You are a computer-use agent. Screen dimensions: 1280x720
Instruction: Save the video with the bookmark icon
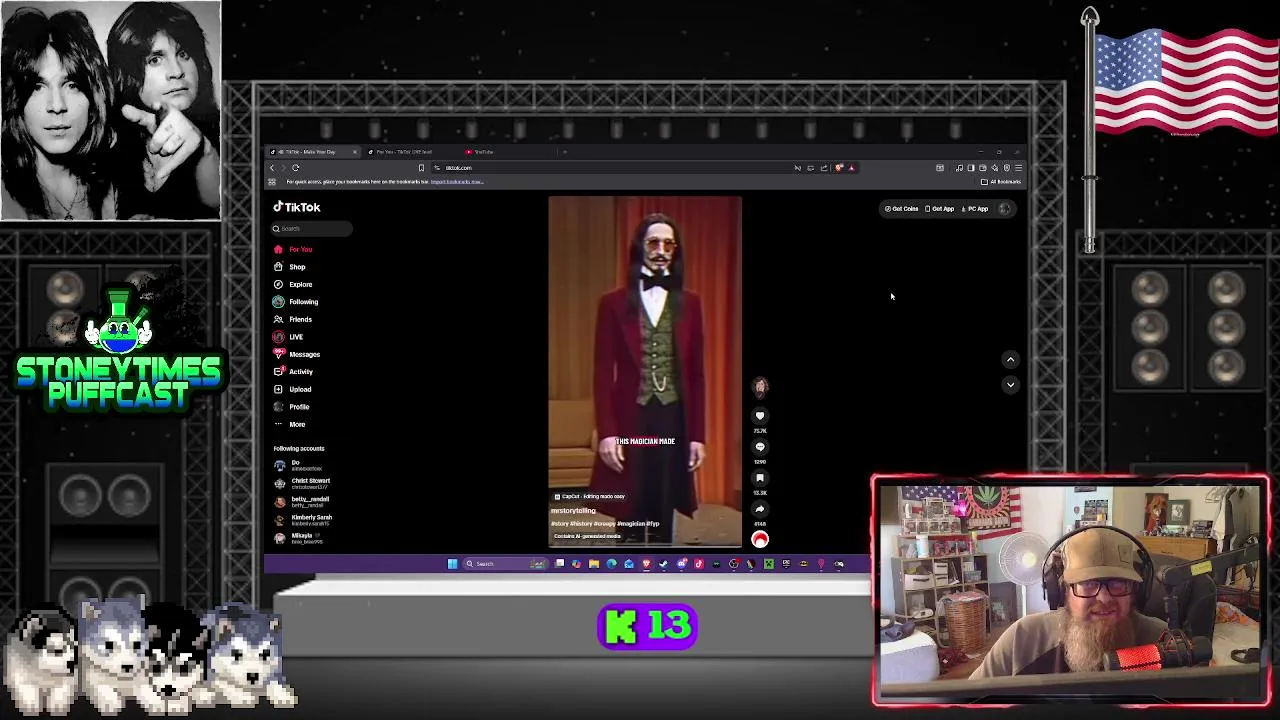pos(760,478)
